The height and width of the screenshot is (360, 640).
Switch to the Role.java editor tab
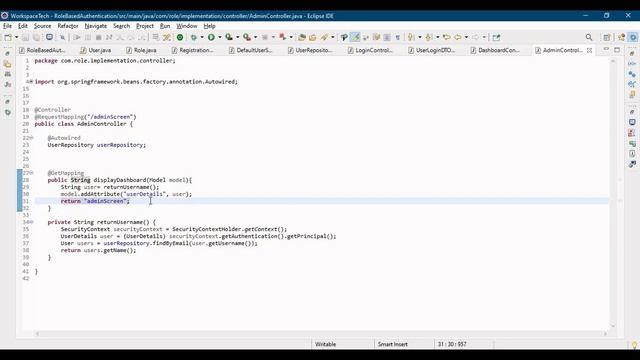click(x=141, y=50)
